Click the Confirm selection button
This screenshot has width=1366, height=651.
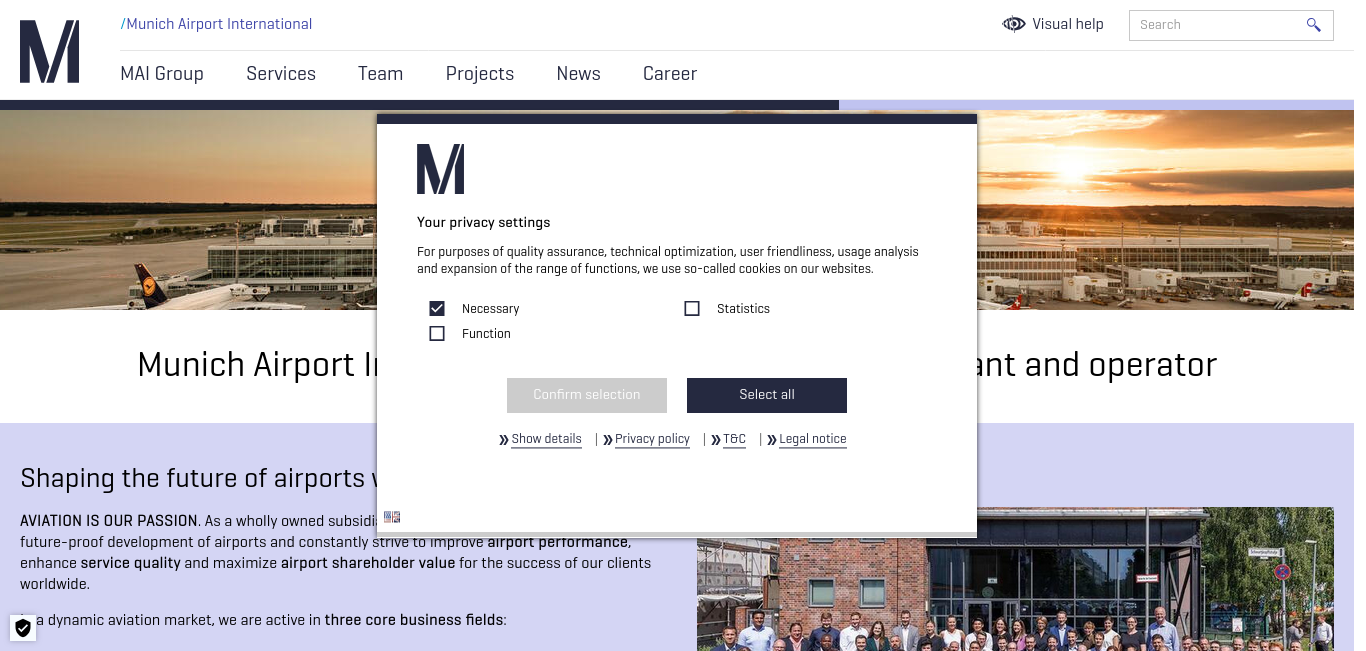pos(587,395)
